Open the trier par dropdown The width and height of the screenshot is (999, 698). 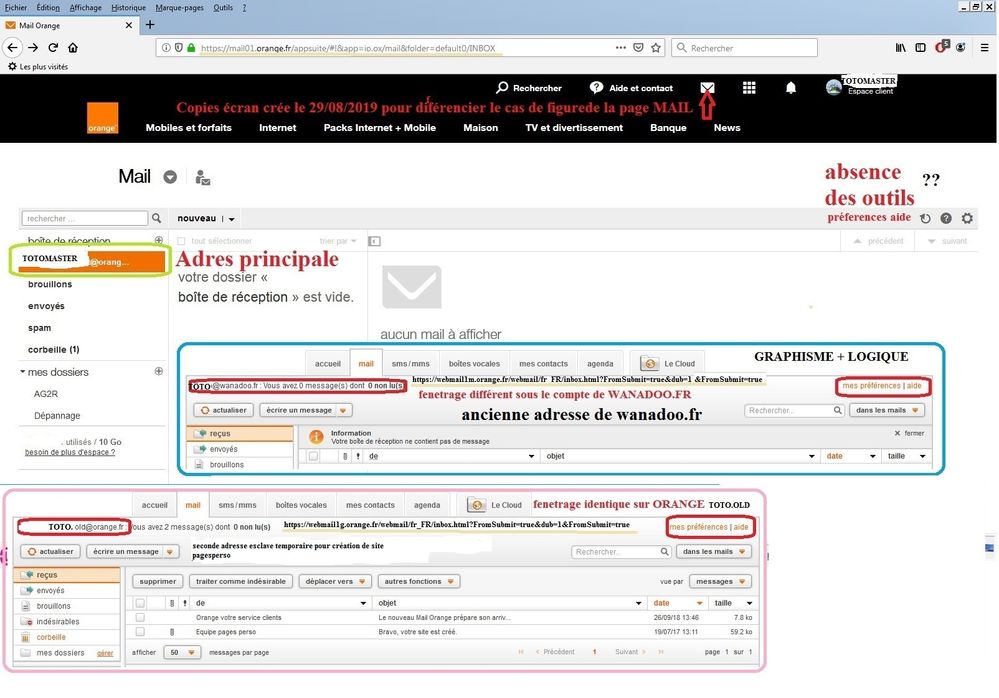click(338, 241)
